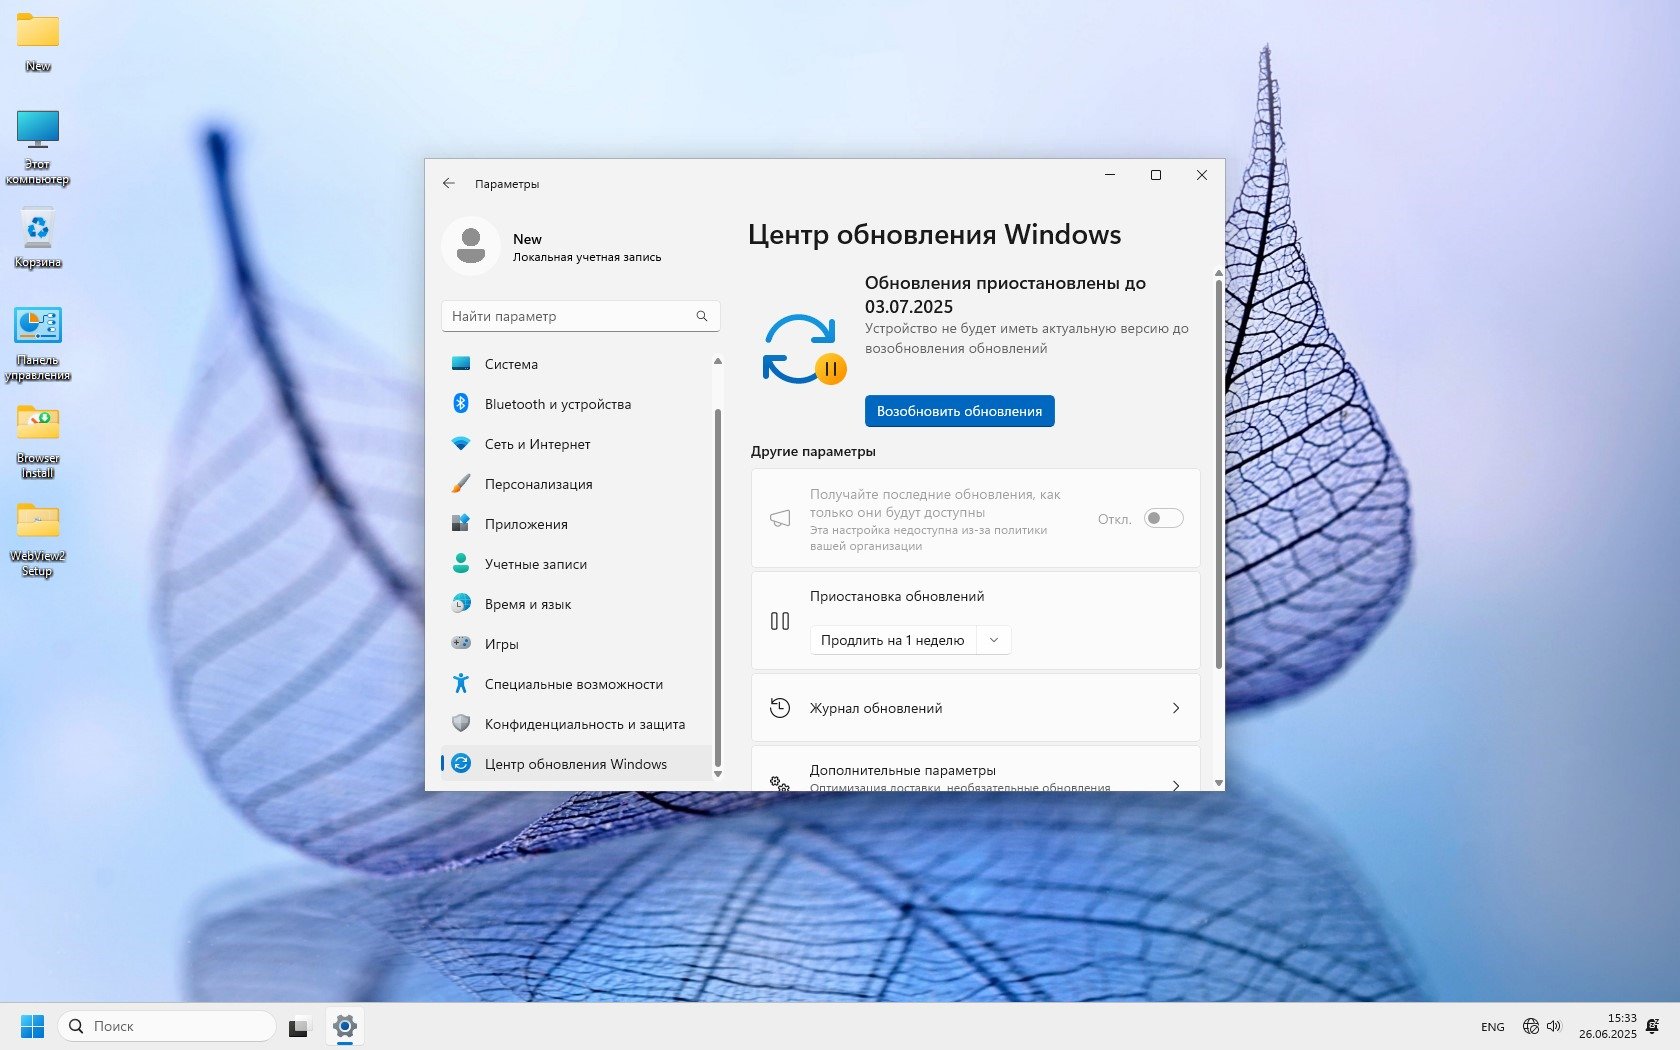Click the taskbar clock showing 15:33
The image size is (1680, 1050).
coord(1608,1026)
